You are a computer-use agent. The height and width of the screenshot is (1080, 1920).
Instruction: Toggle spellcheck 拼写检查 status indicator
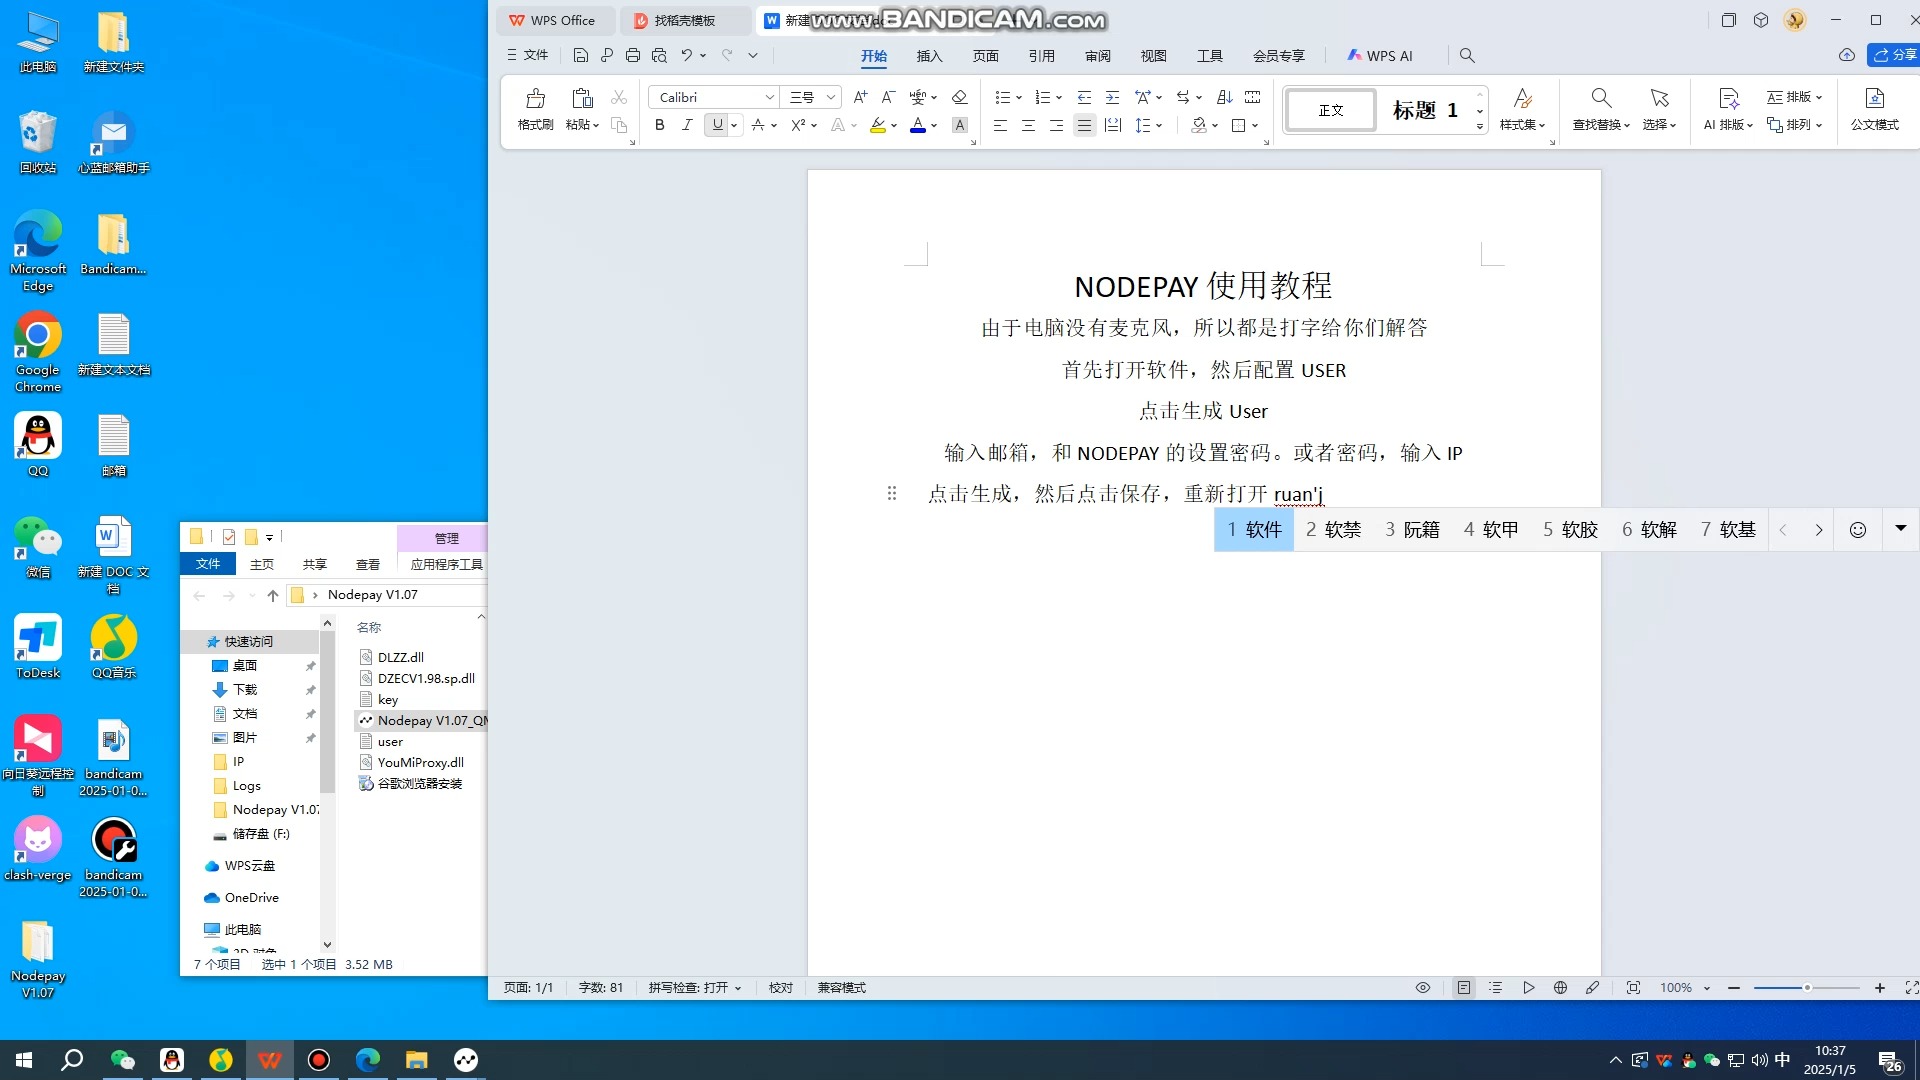[x=695, y=986]
